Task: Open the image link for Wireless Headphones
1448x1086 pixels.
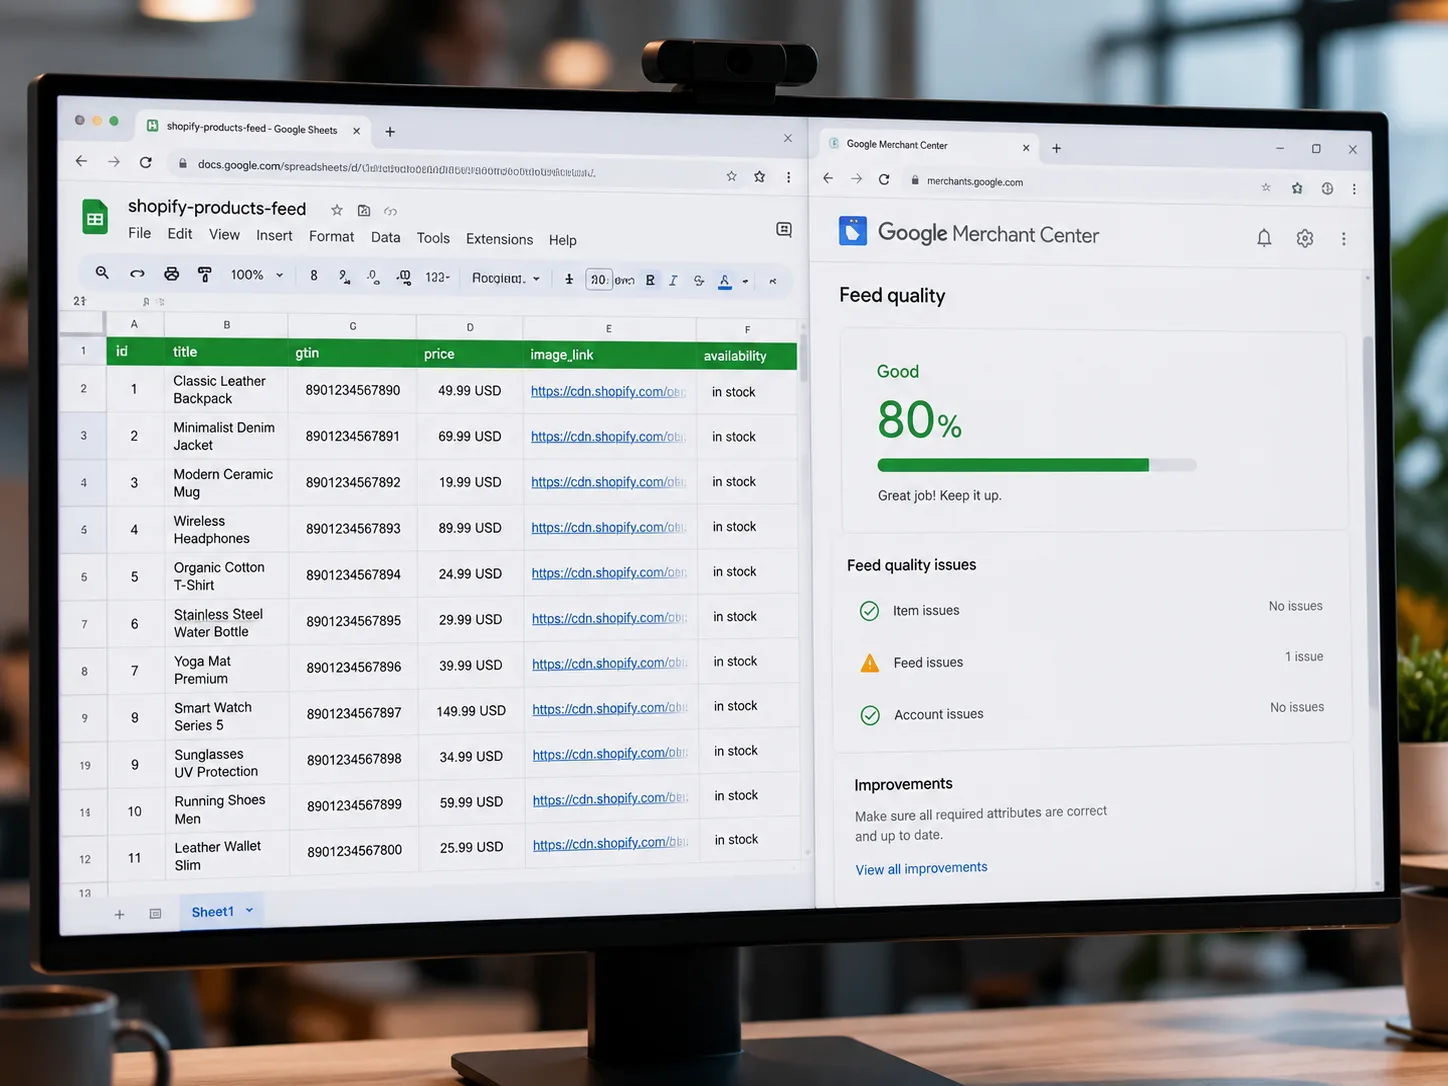Action: [609, 527]
